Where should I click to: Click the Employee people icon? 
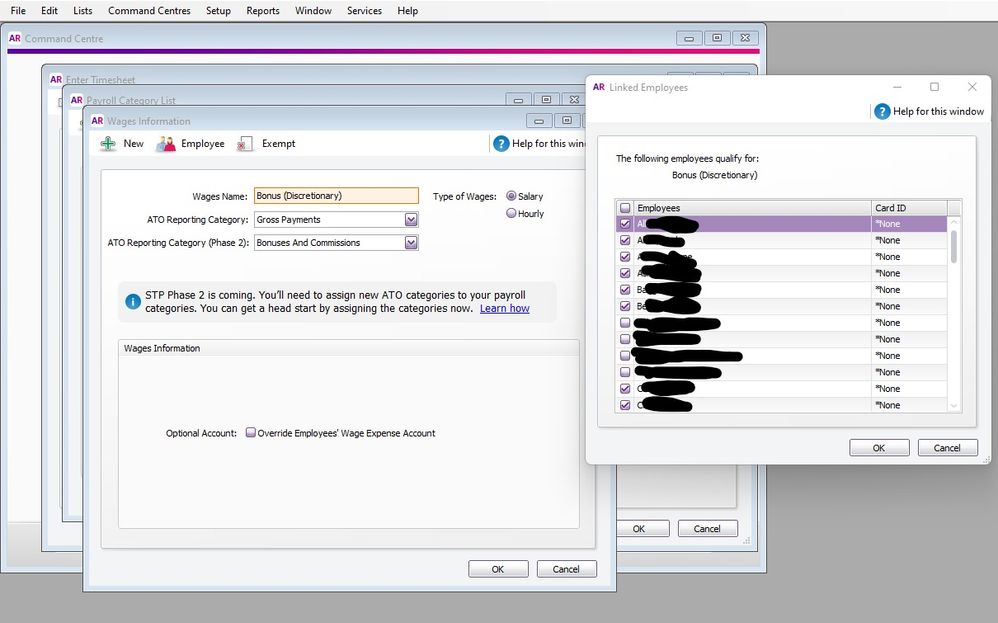[166, 144]
